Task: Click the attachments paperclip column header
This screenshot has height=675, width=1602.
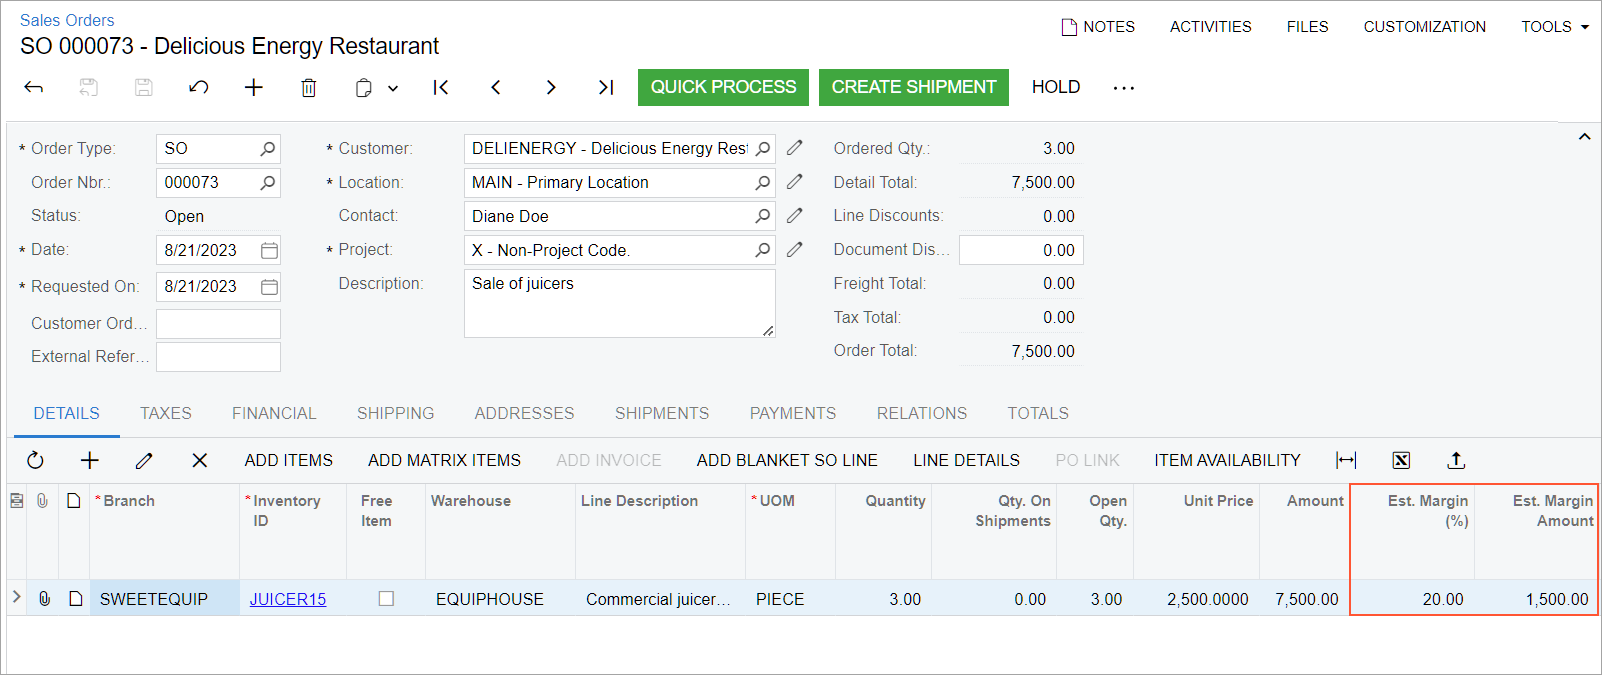Action: [42, 500]
